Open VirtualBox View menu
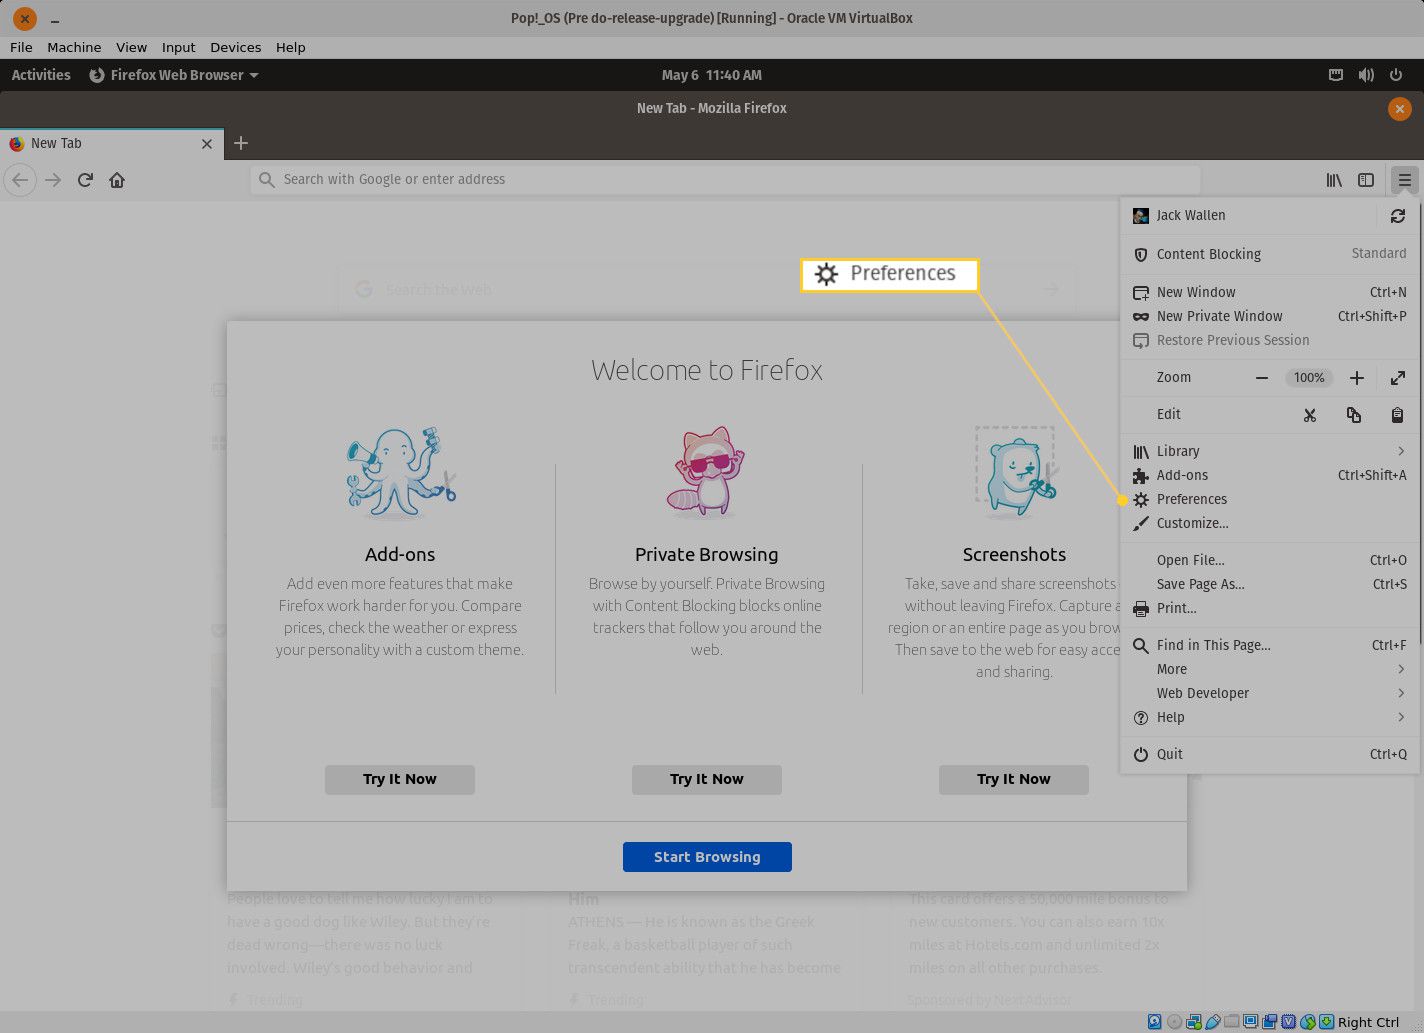Viewport: 1424px width, 1033px height. 131,47
